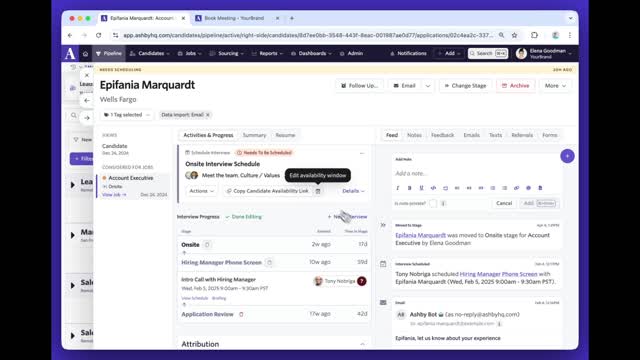
Task: Open the Texts tab
Action: click(x=495, y=135)
